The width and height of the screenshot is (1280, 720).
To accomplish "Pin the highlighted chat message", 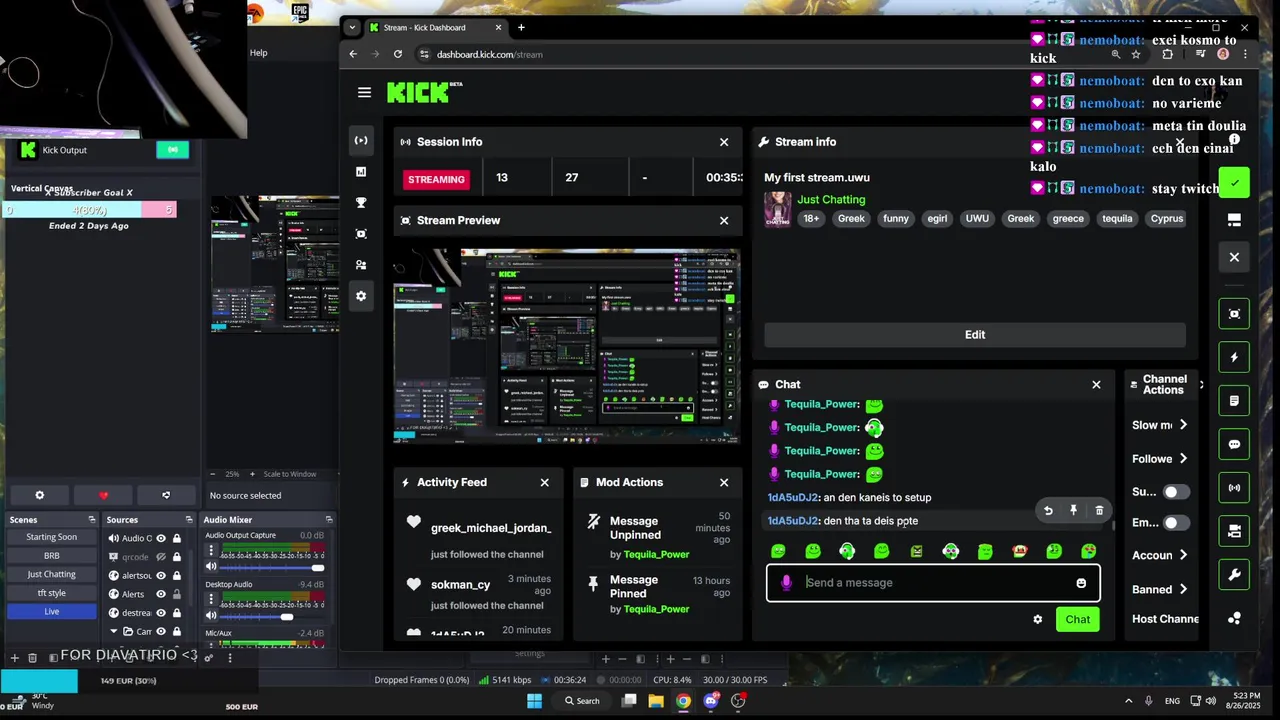I will [x=1073, y=510].
